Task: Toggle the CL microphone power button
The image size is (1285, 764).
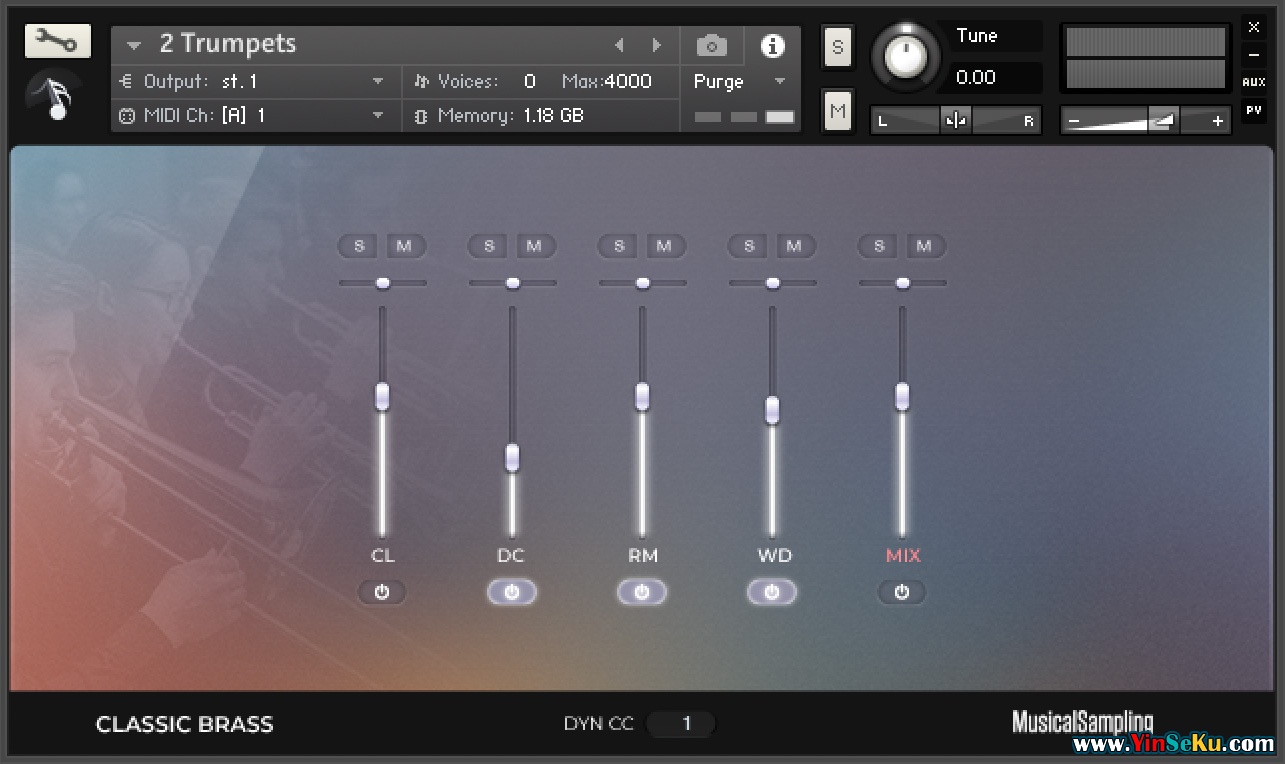Action: 382,592
